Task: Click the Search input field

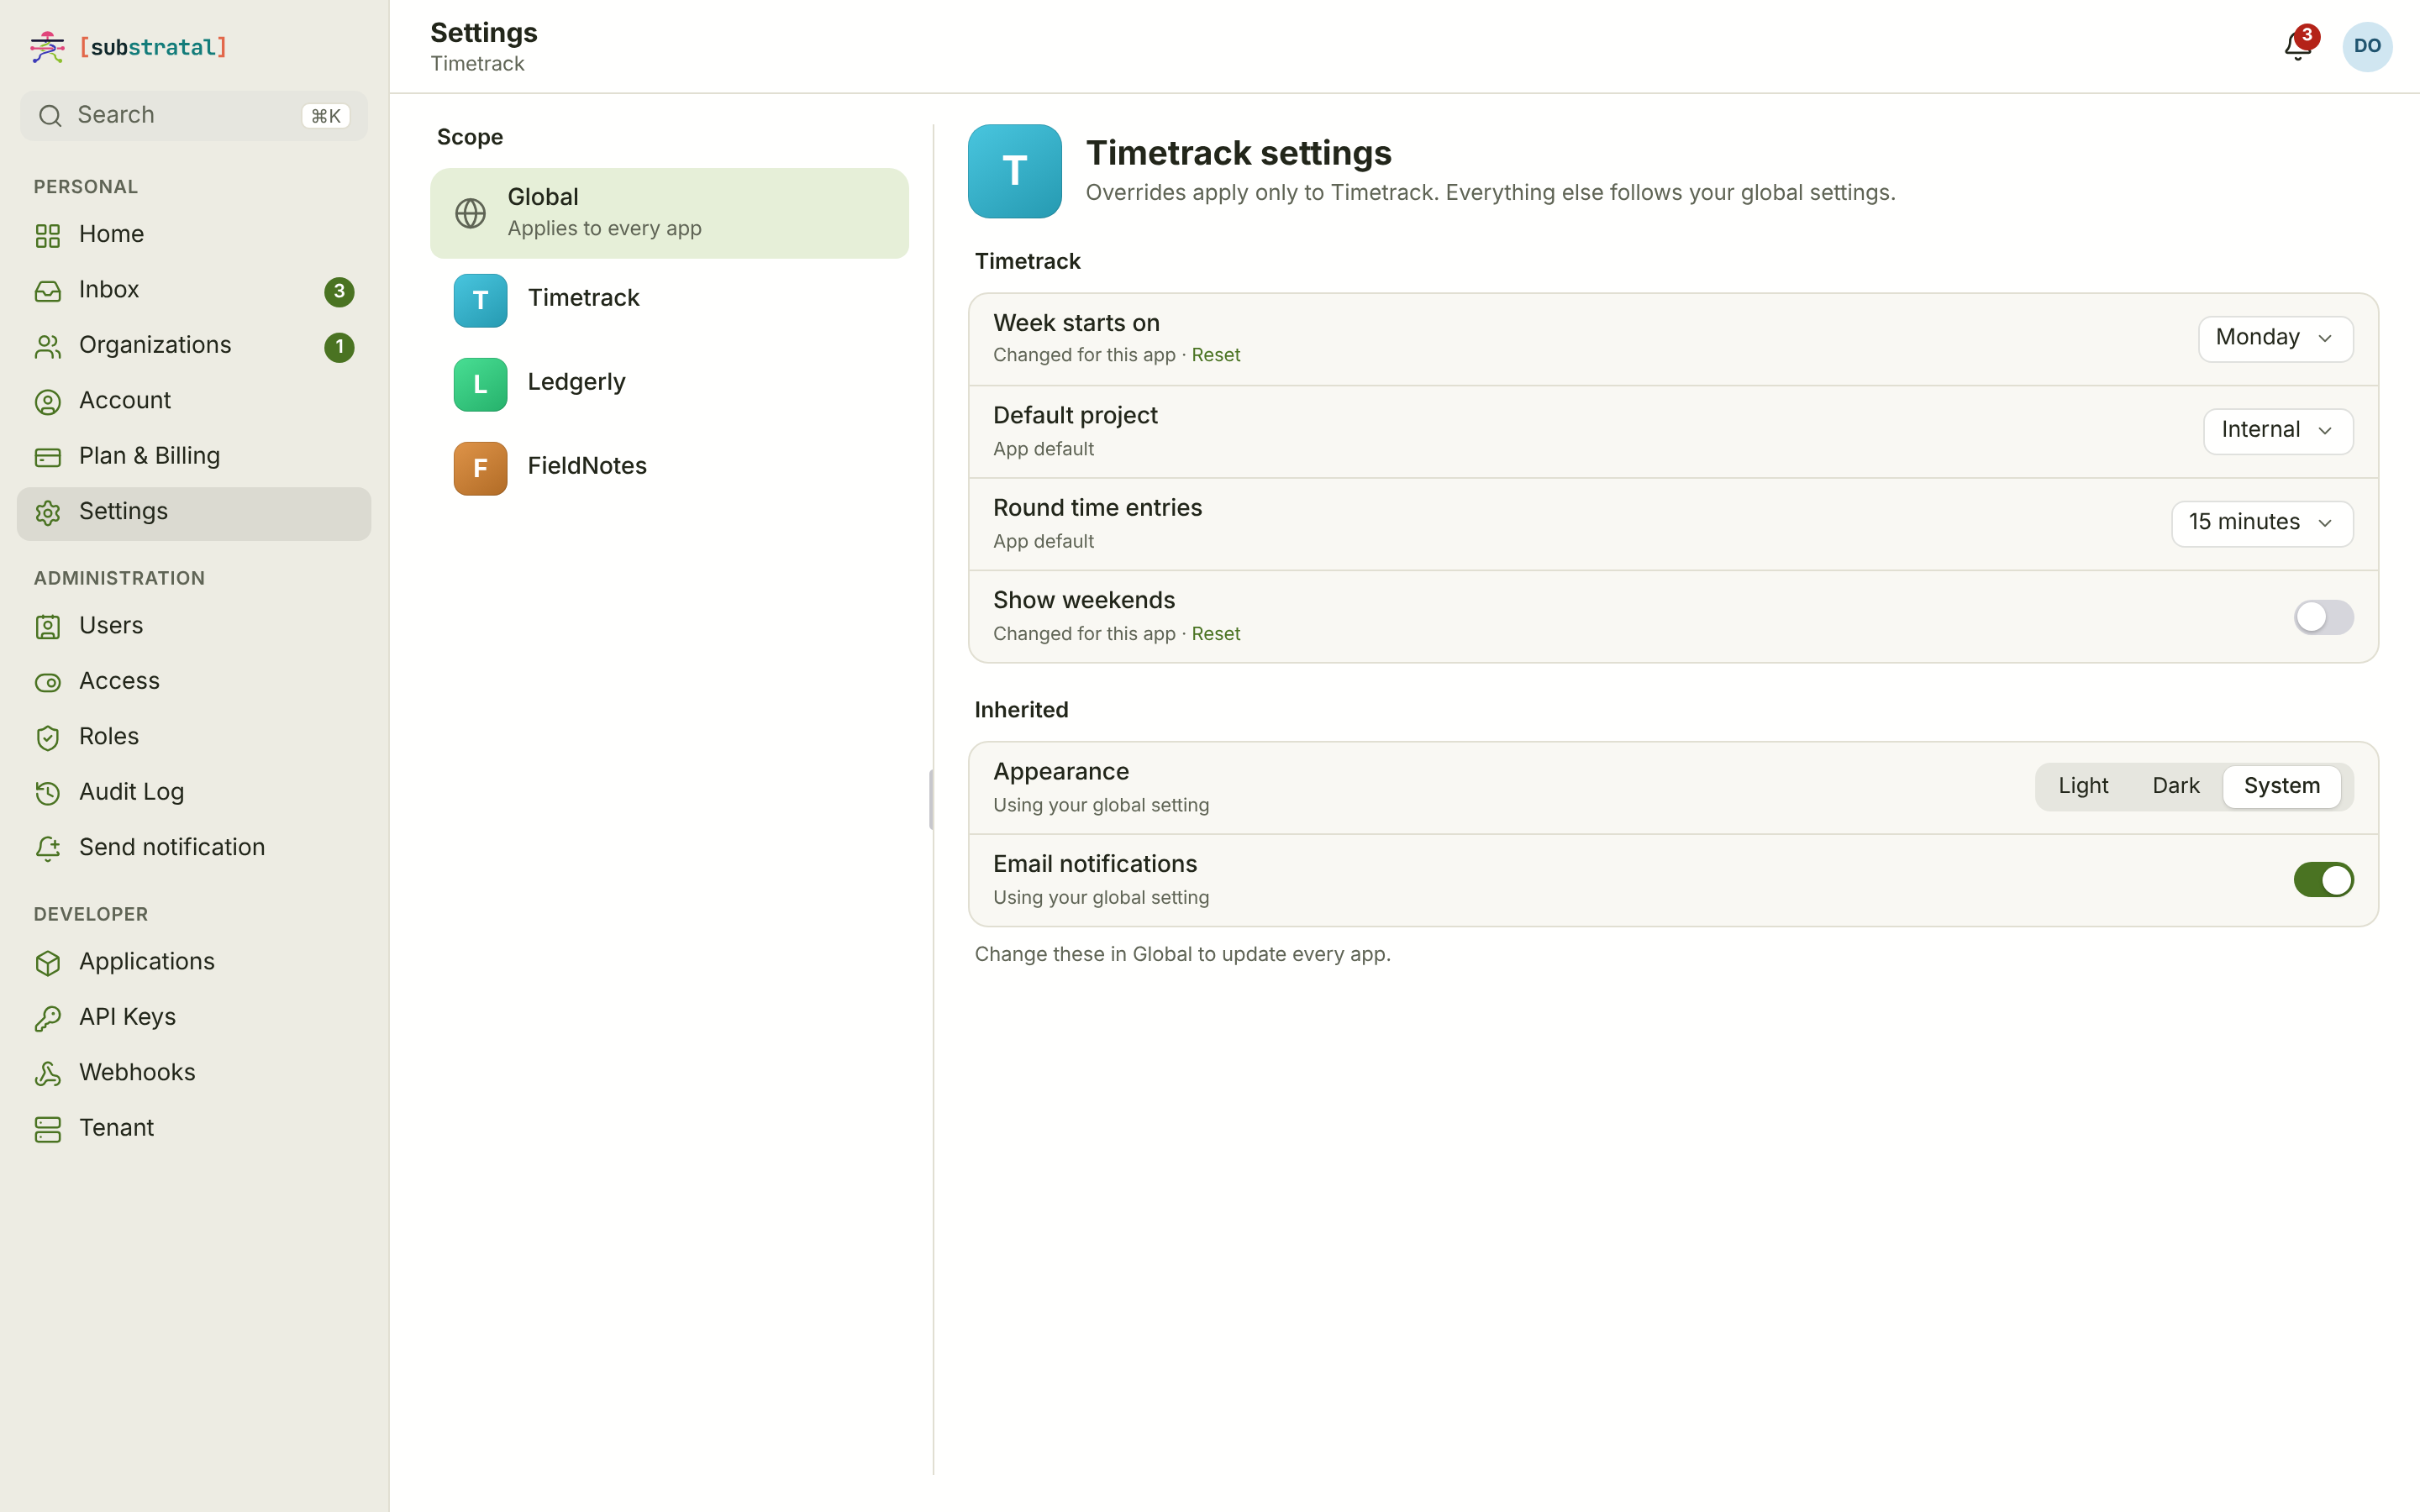Action: 193,116
